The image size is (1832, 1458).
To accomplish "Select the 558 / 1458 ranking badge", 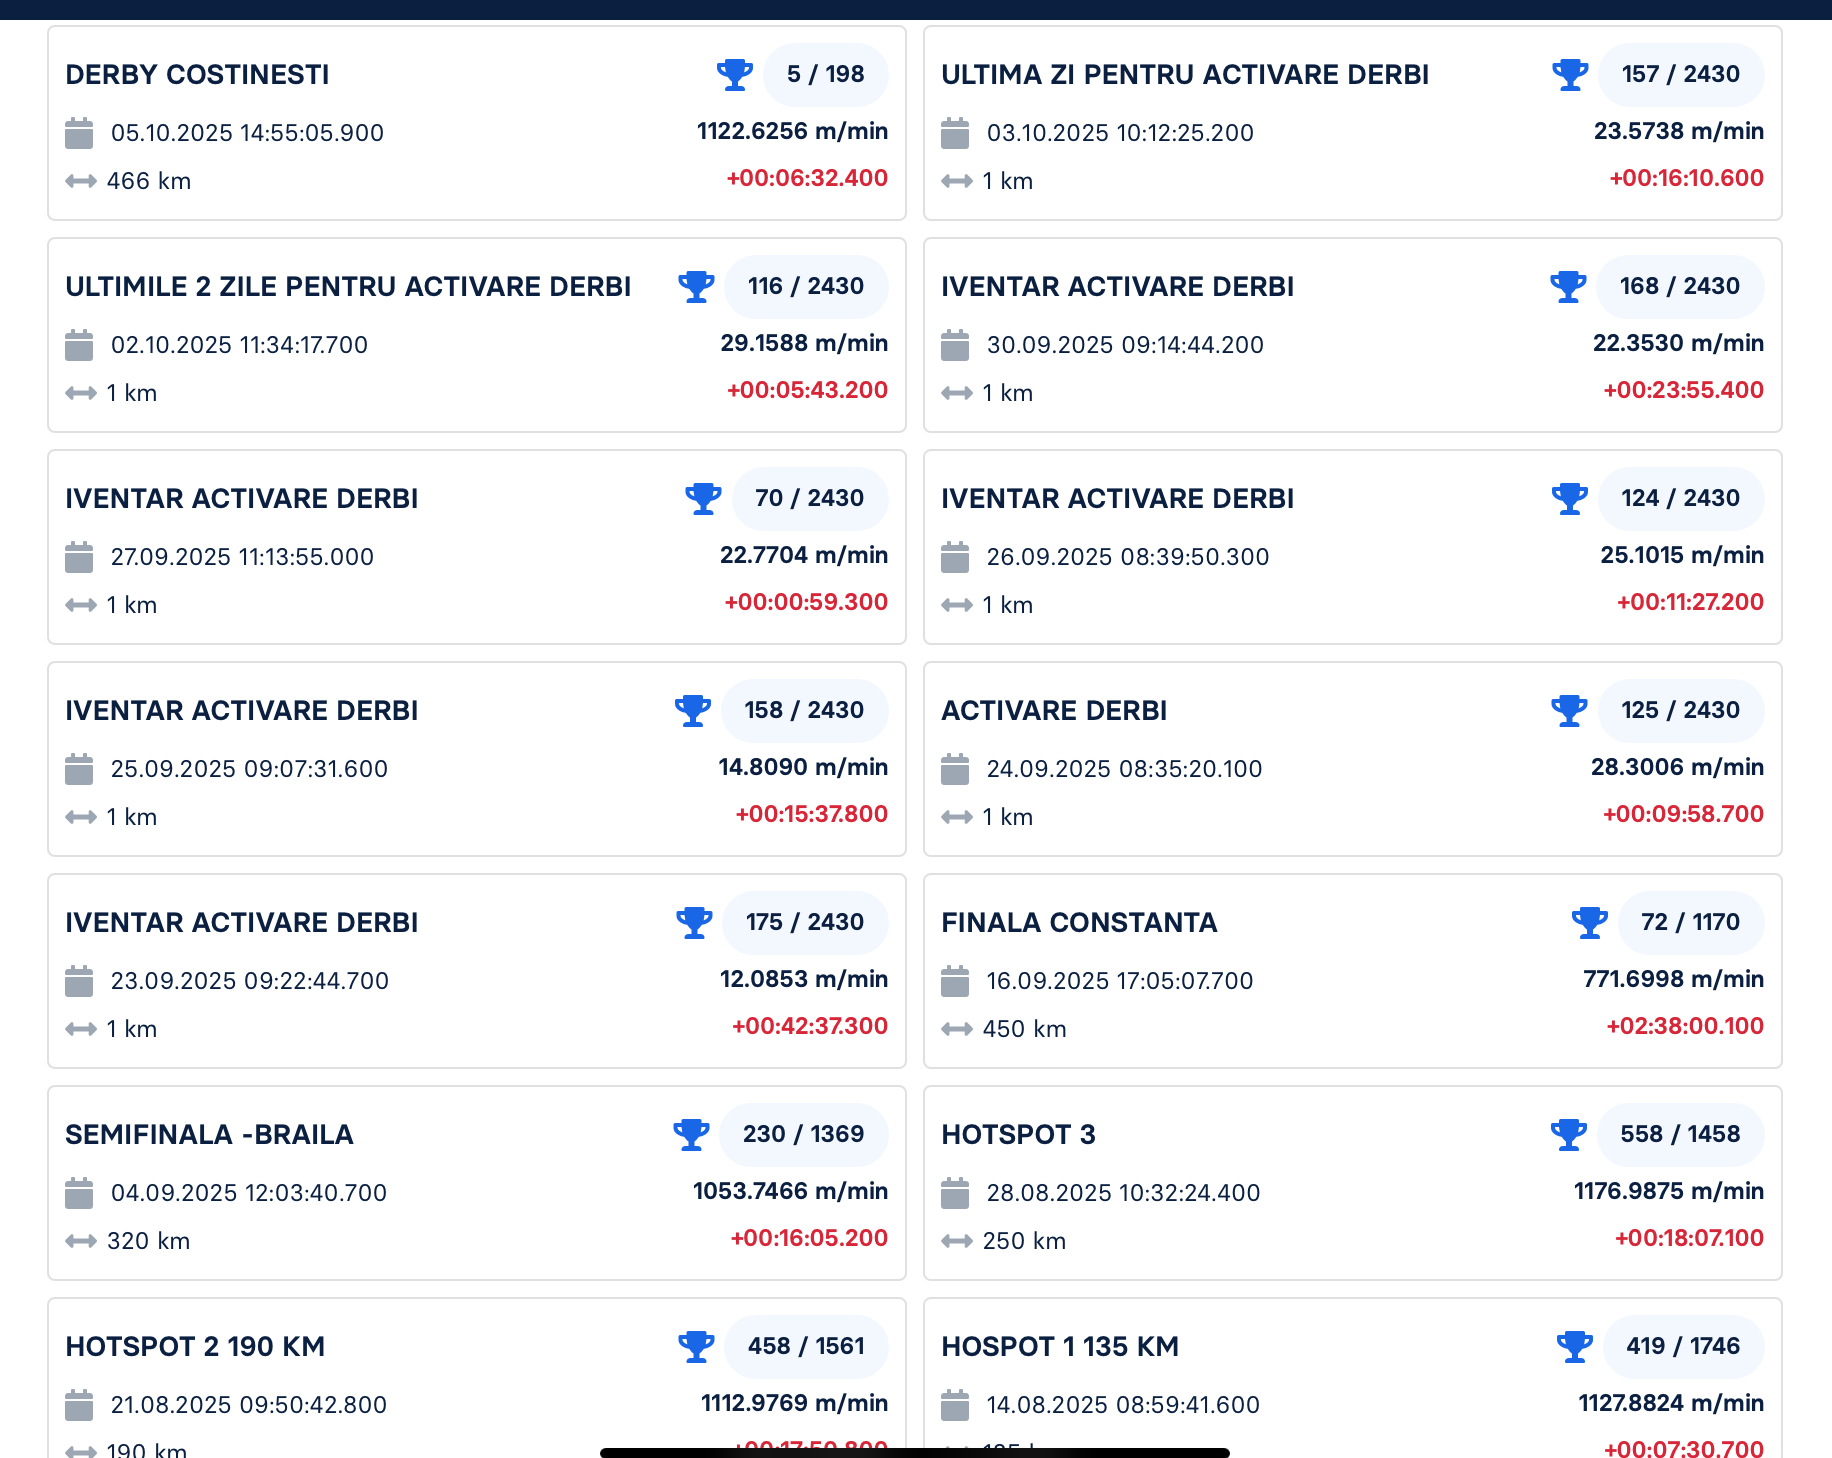I will (x=1680, y=1134).
